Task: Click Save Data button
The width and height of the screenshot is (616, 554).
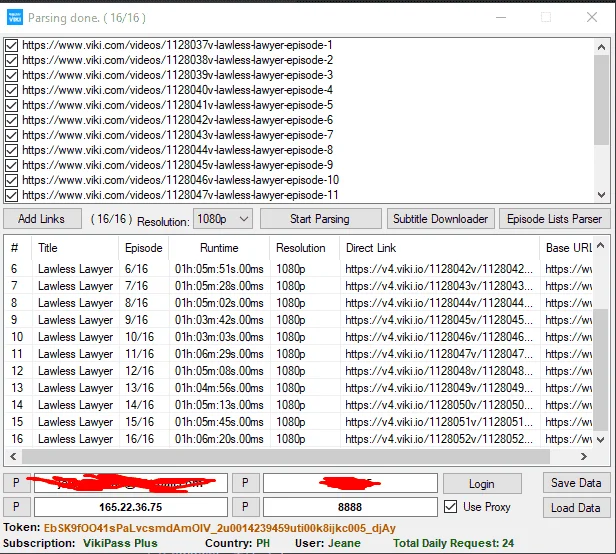Action: click(x=576, y=482)
